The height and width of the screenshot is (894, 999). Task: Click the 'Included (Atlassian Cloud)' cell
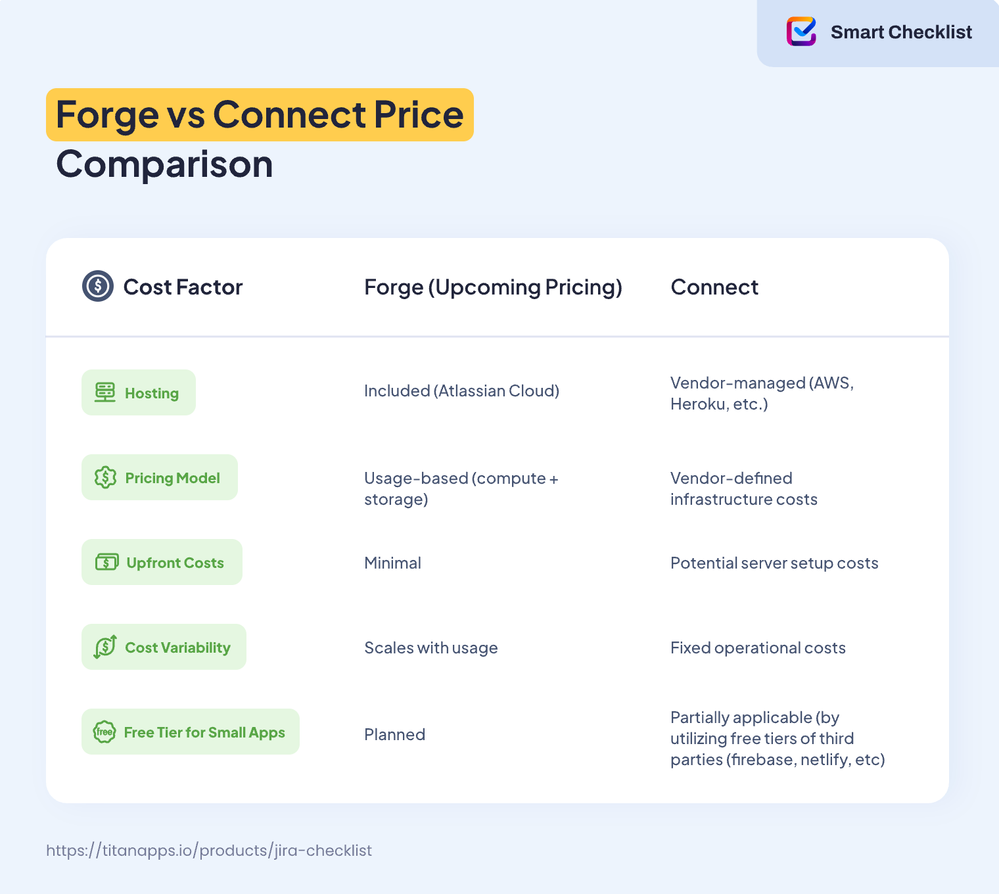[461, 391]
